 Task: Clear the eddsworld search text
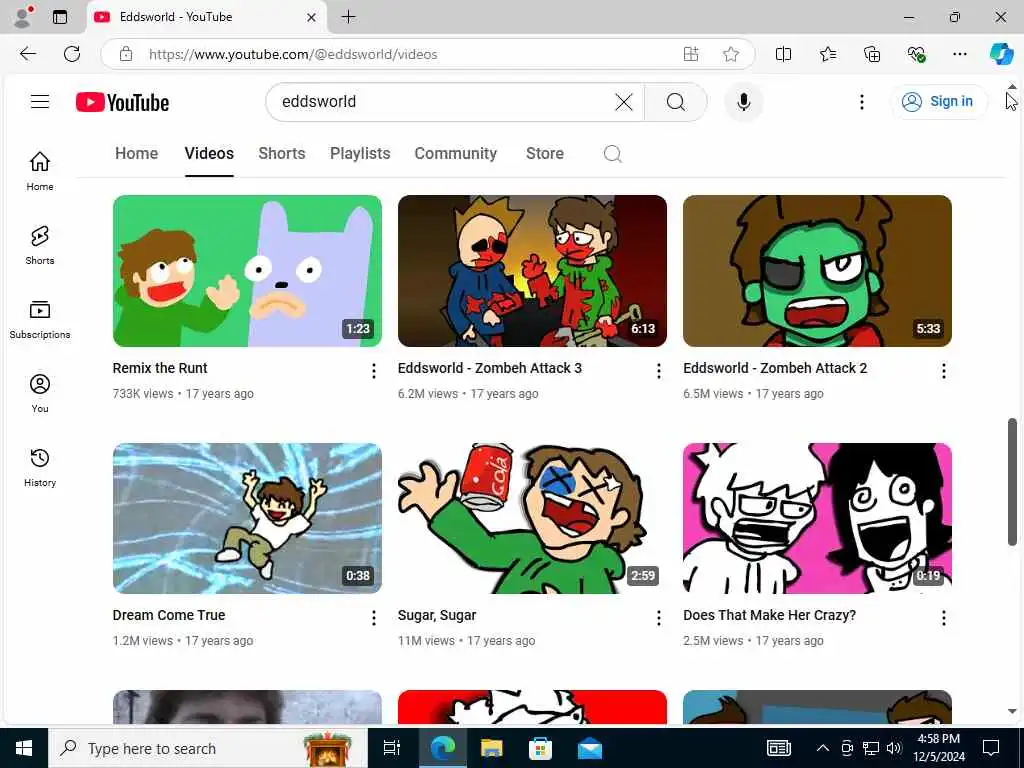pyautogui.click(x=624, y=102)
